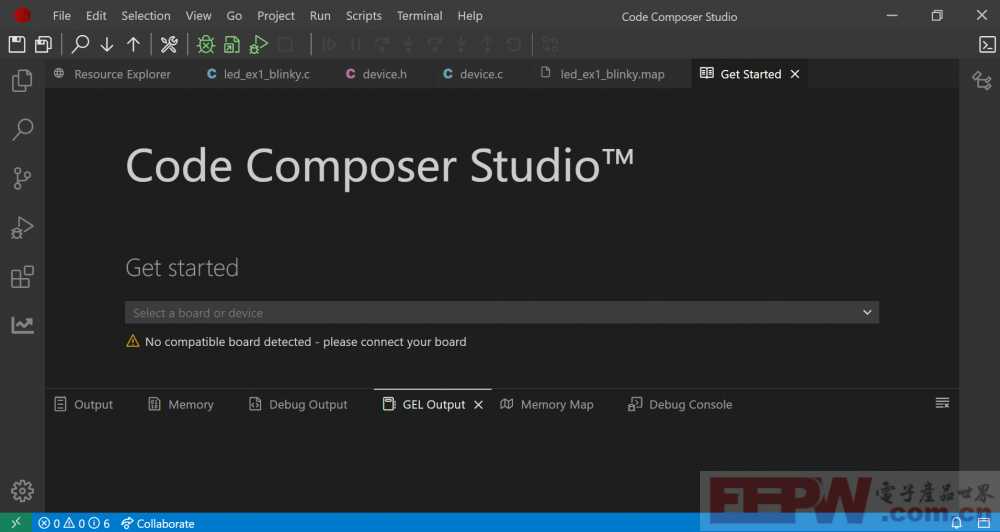Click the greyed Resume play icon
This screenshot has height=532, width=1000.
point(330,44)
